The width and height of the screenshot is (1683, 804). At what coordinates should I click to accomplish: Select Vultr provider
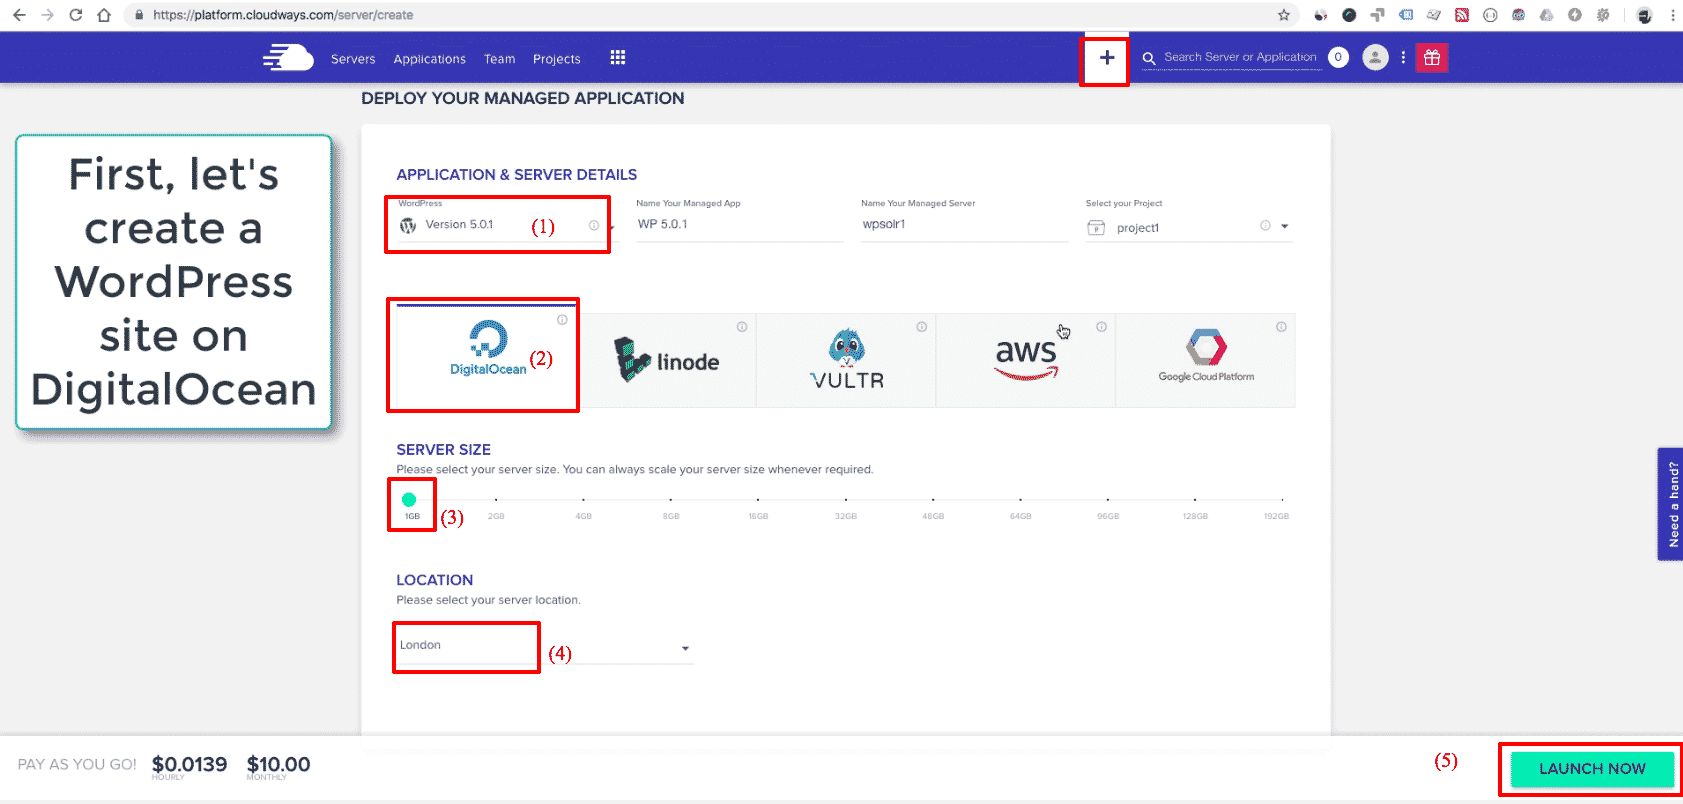tap(846, 360)
